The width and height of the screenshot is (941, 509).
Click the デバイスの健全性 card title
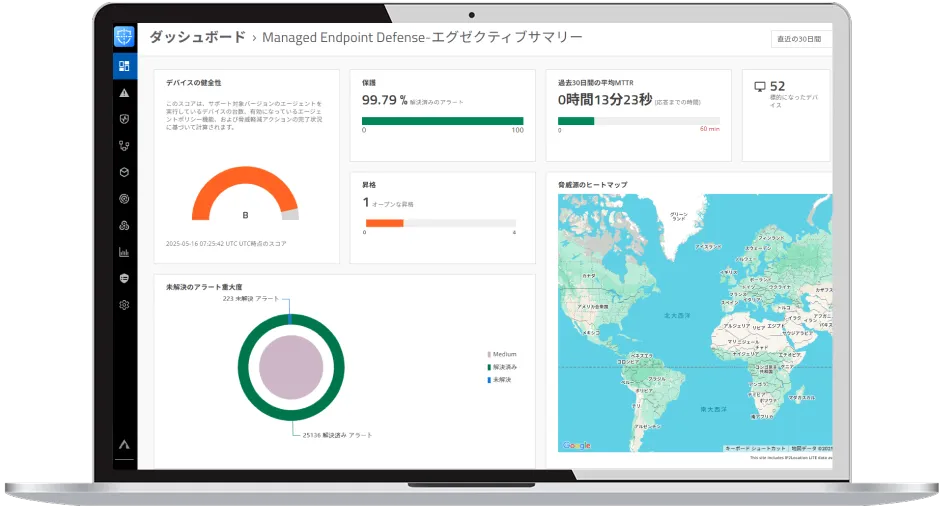[x=194, y=83]
